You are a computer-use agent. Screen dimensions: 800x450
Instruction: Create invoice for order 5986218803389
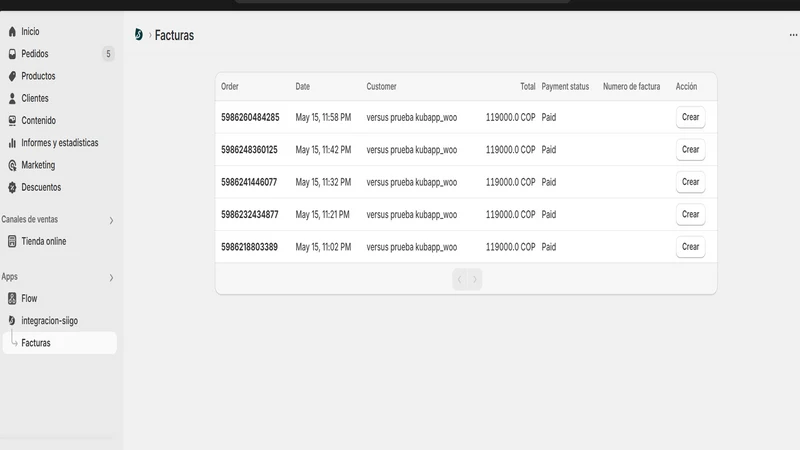690,247
